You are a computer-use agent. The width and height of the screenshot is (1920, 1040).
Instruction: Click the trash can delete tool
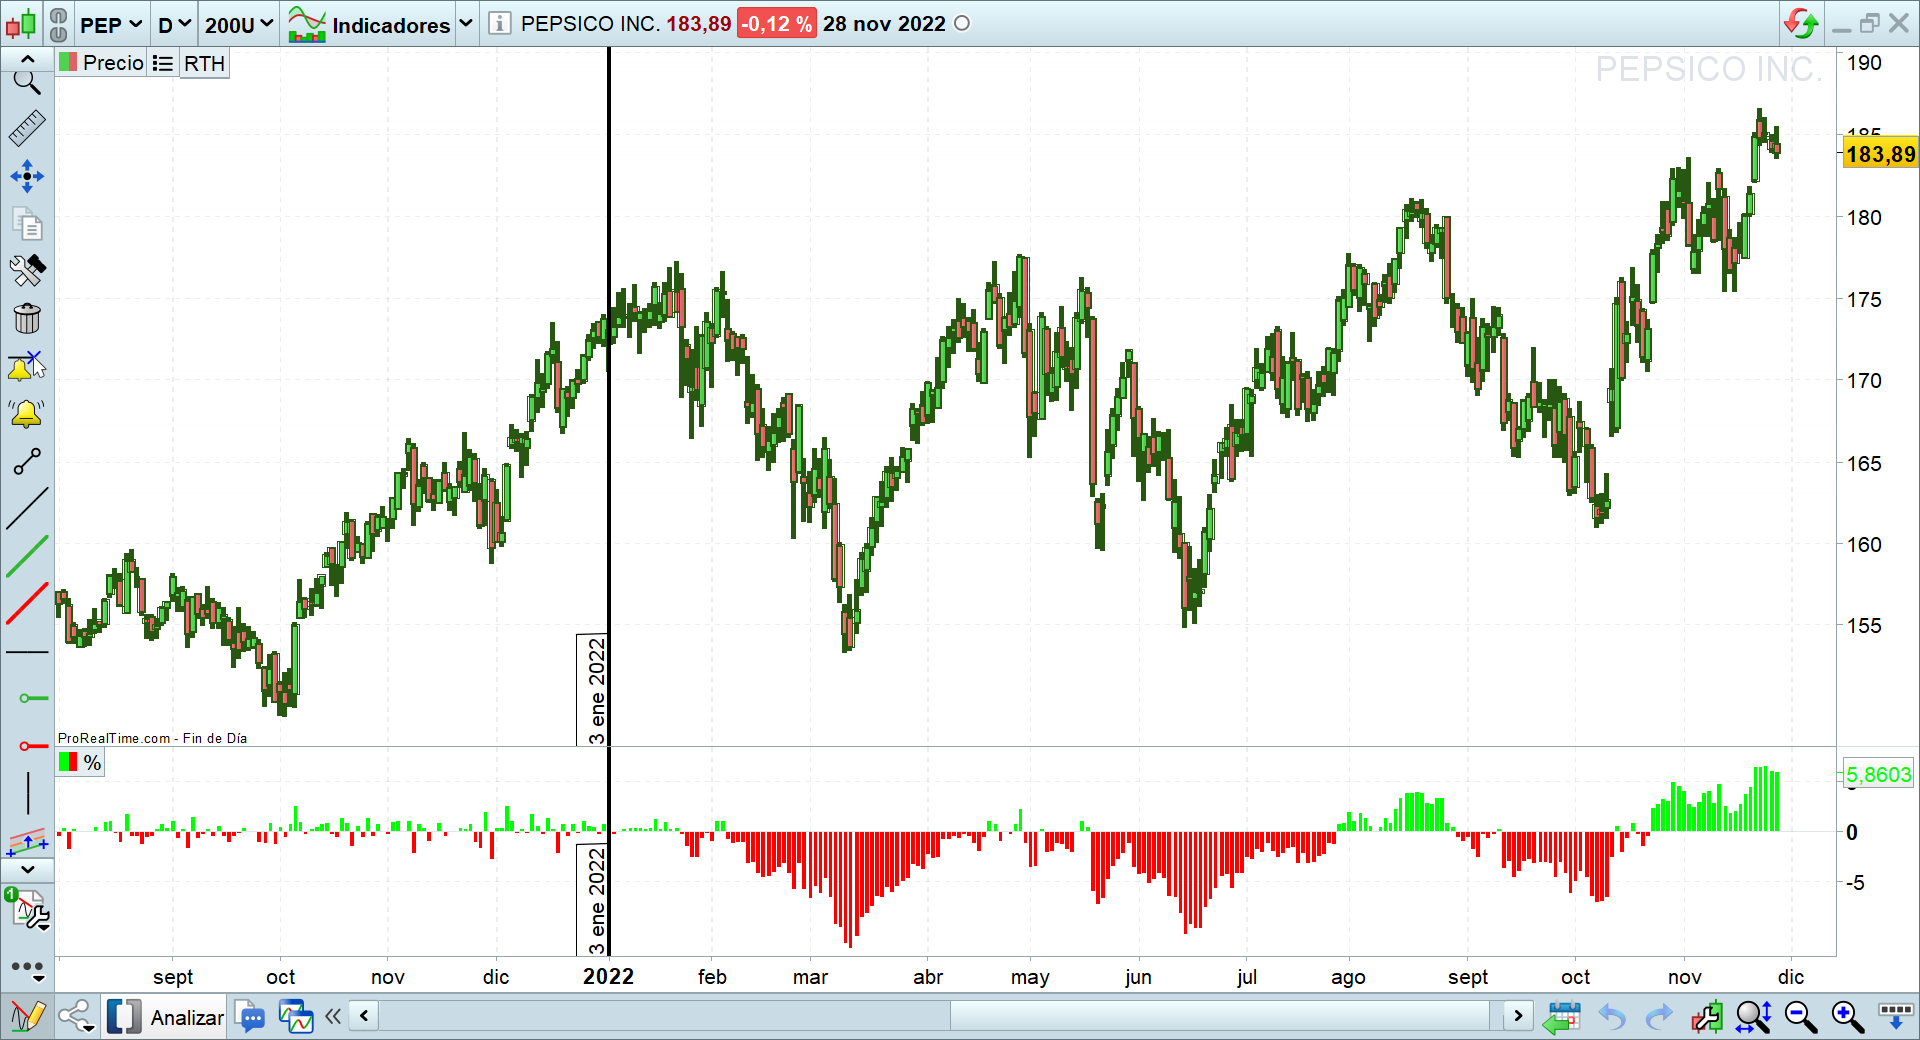coord(27,318)
